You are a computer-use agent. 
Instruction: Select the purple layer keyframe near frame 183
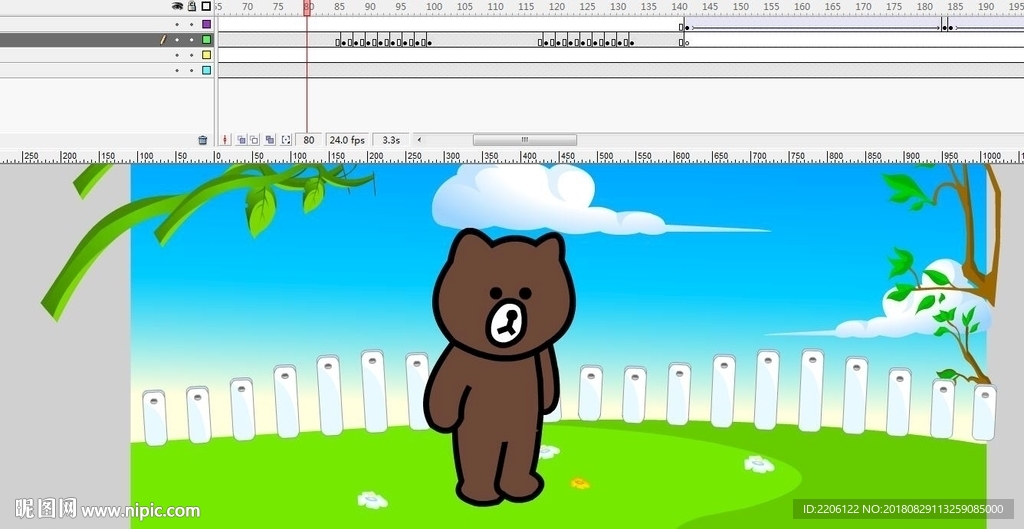[945, 27]
